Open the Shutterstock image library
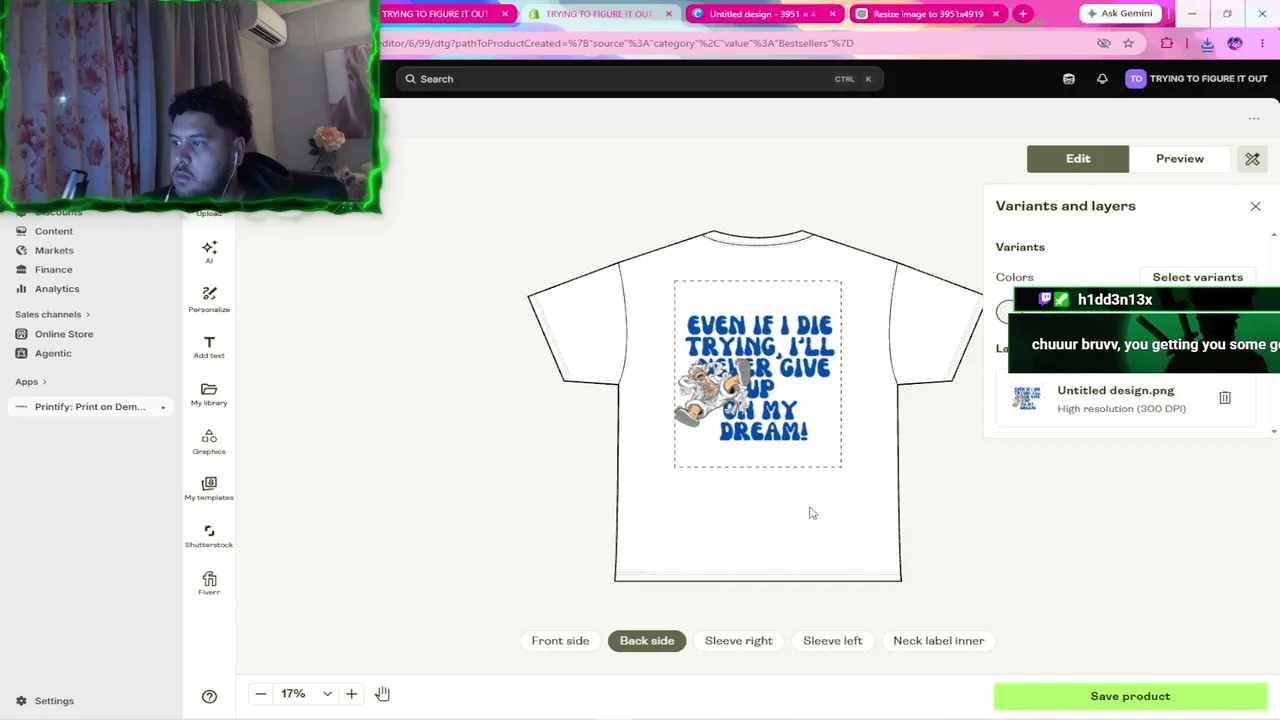Screen dimensions: 1280x720 (x=209, y=536)
